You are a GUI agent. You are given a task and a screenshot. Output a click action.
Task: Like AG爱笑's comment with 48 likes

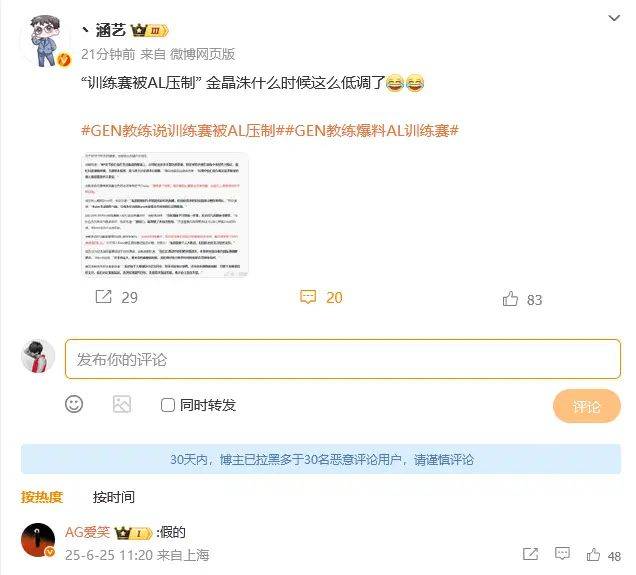[593, 554]
